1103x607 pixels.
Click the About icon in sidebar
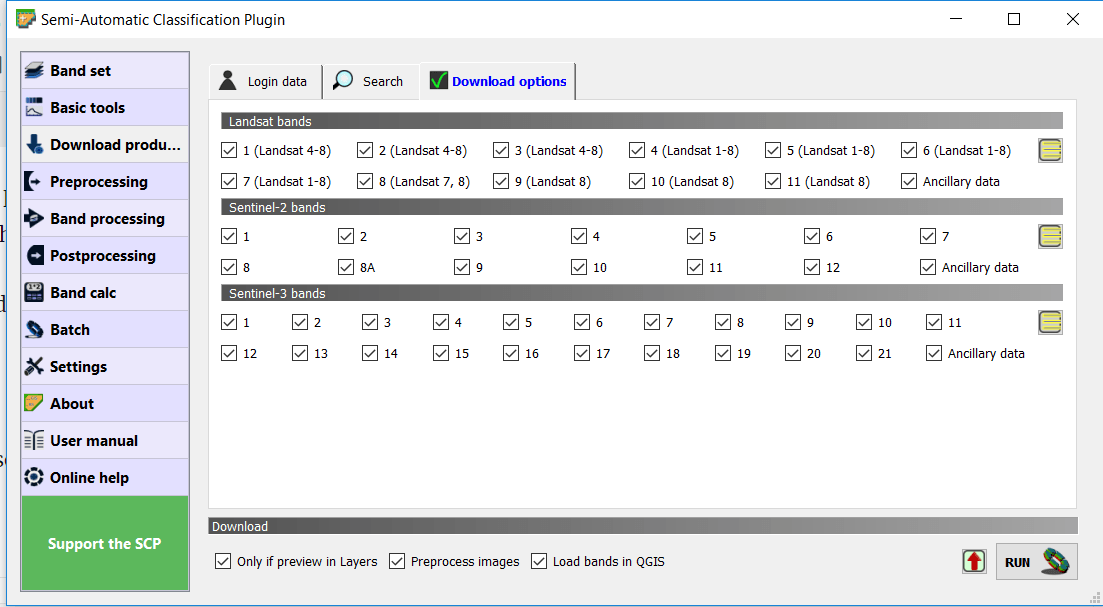34,404
